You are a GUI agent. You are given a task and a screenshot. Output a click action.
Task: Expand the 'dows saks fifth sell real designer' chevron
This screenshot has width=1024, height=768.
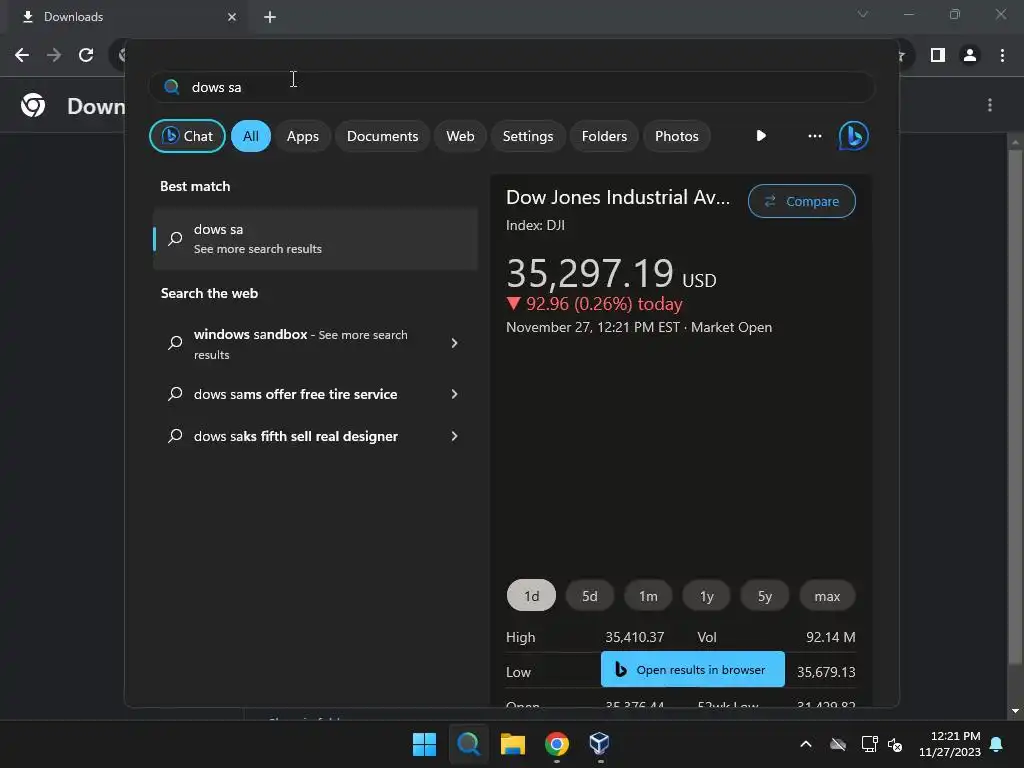(455, 436)
